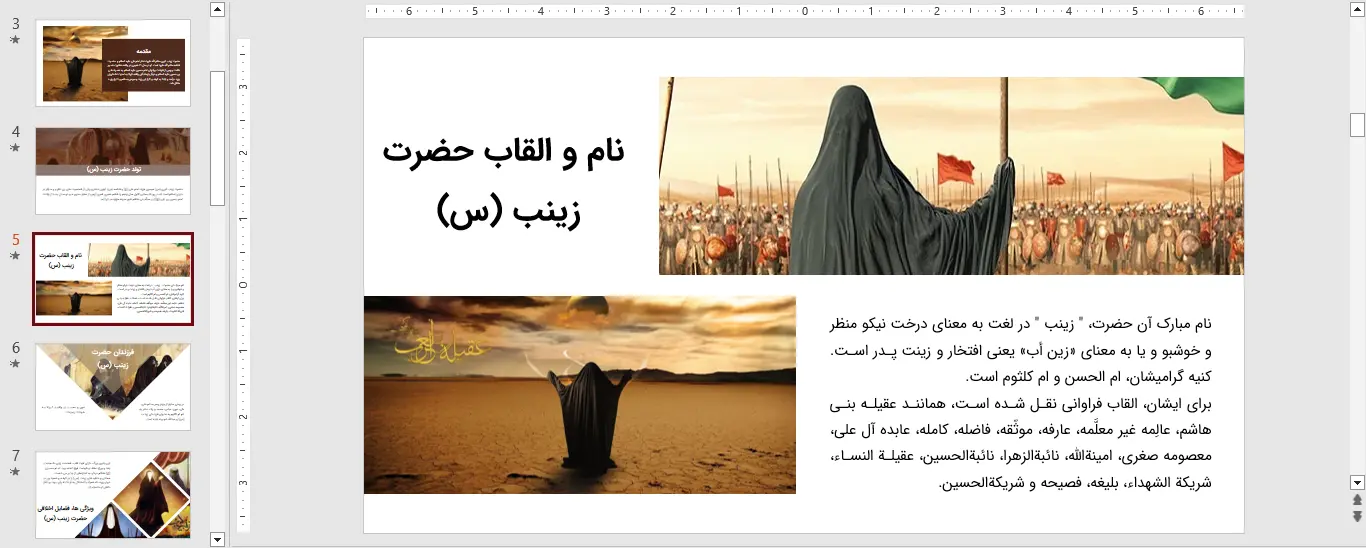Click the animation star icon beside slide 5

(15, 256)
